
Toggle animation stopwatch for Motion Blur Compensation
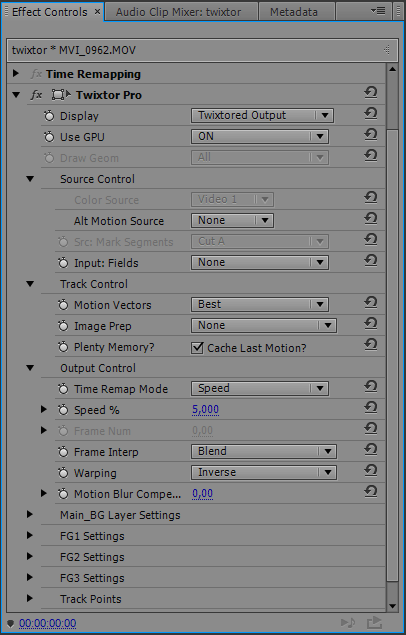coord(63,494)
